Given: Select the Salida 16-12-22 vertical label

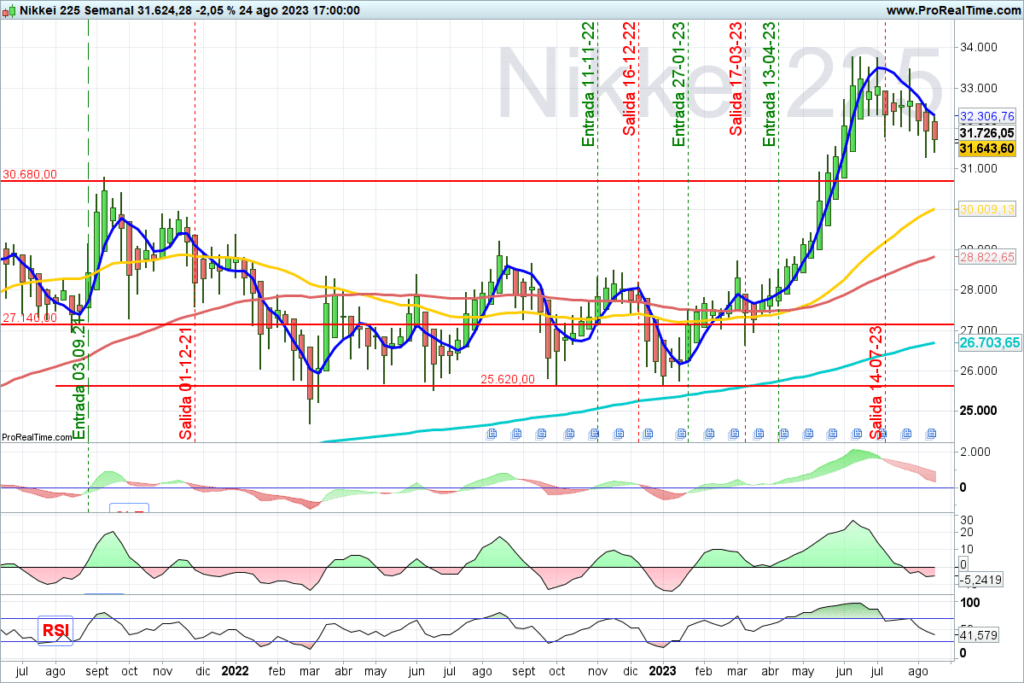Looking at the screenshot, I should click(x=630, y=78).
